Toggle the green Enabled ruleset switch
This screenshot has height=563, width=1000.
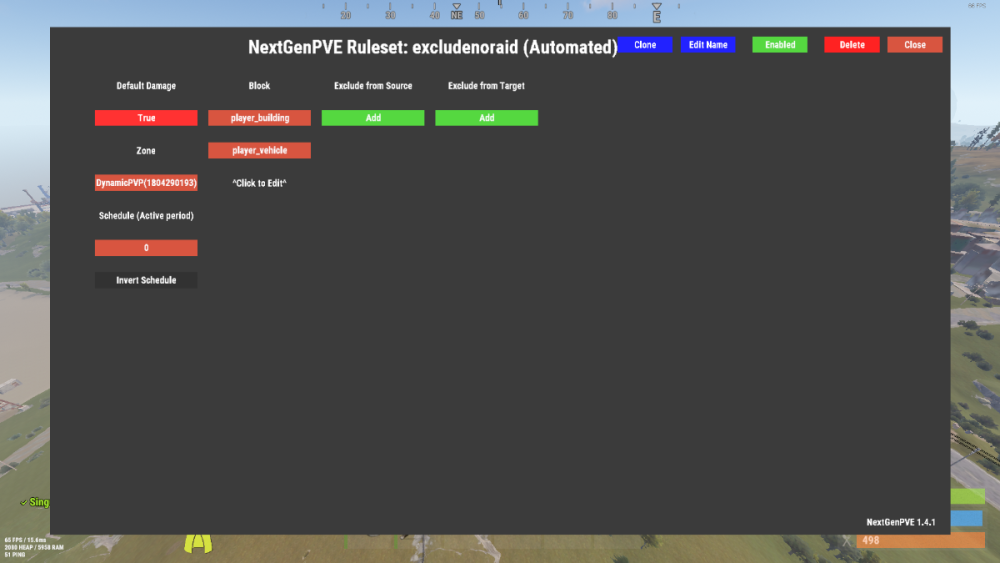(x=779, y=45)
